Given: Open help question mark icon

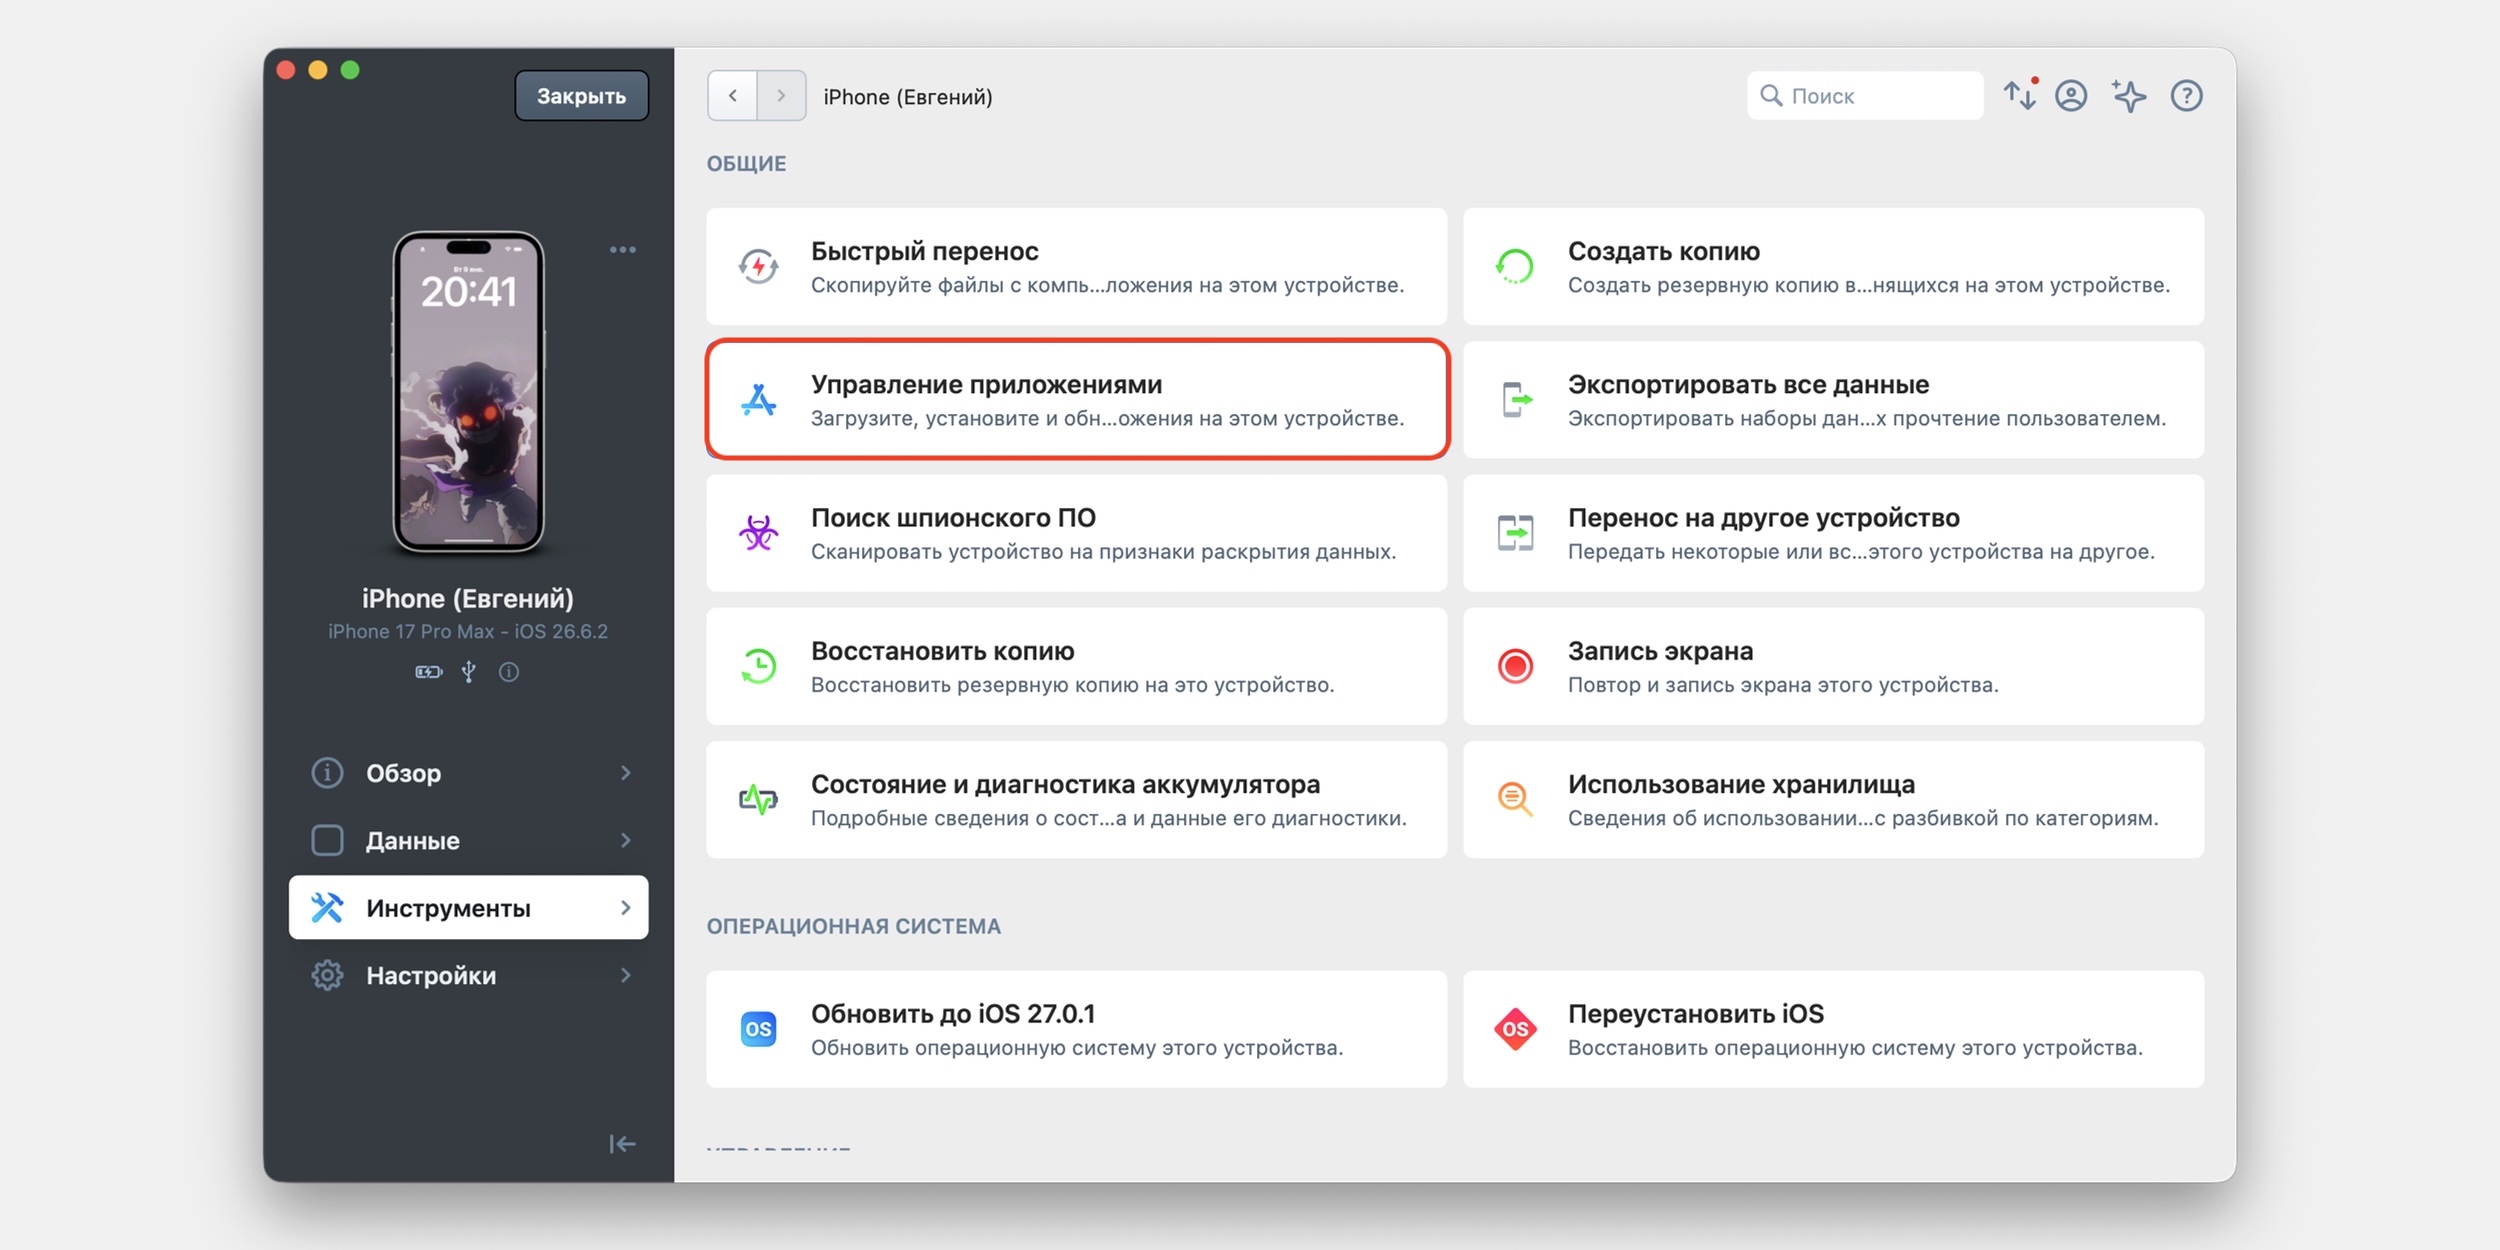Looking at the screenshot, I should 2186,96.
